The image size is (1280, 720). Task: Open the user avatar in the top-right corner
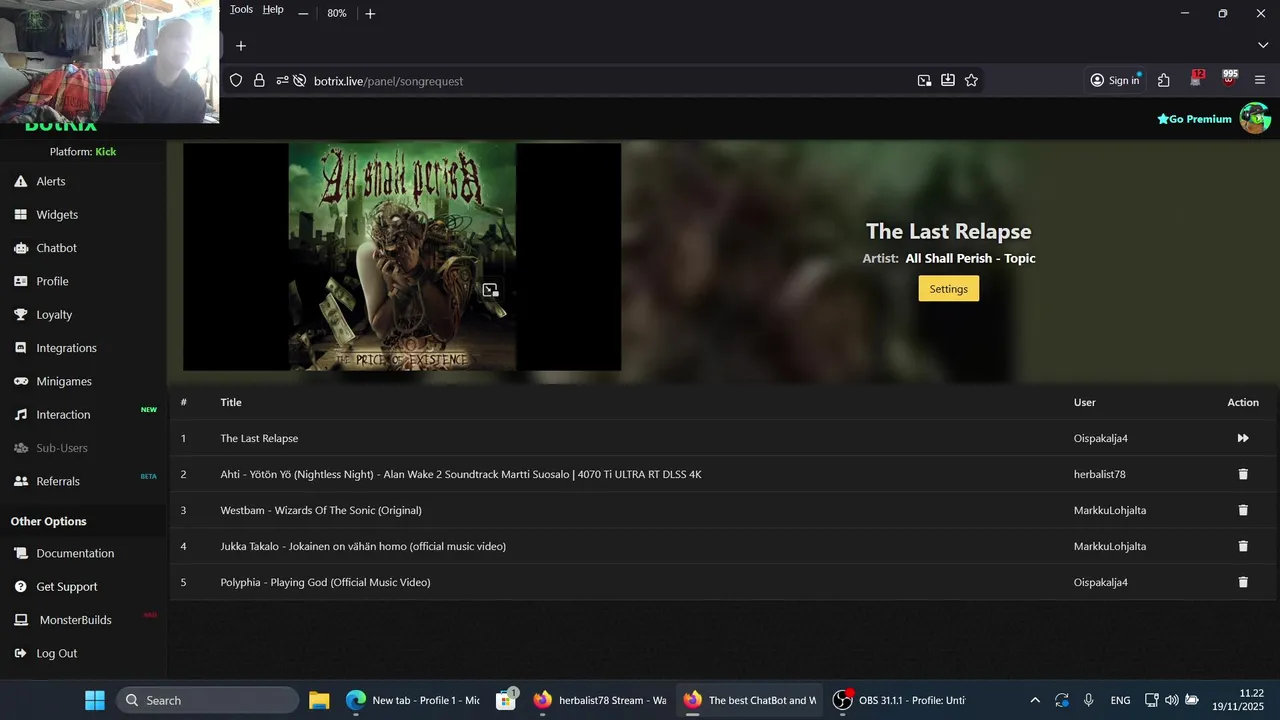(1255, 118)
